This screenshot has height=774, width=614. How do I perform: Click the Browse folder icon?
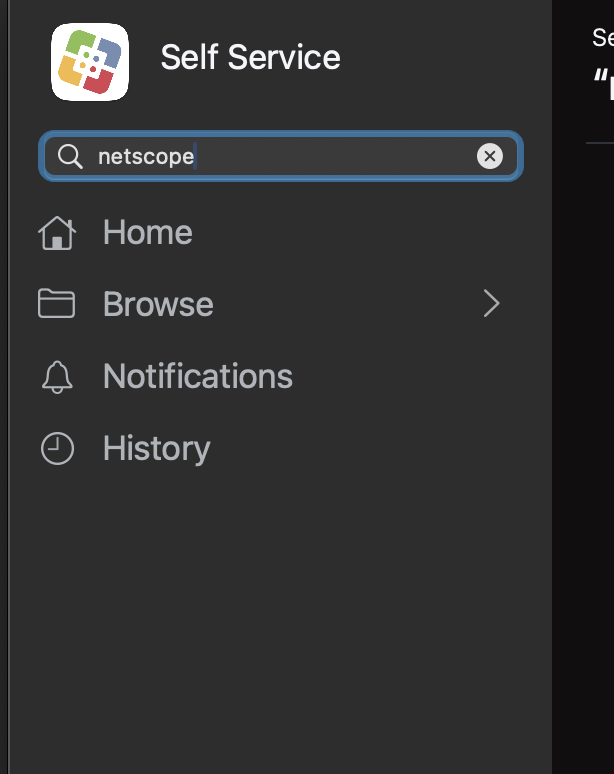click(x=56, y=303)
